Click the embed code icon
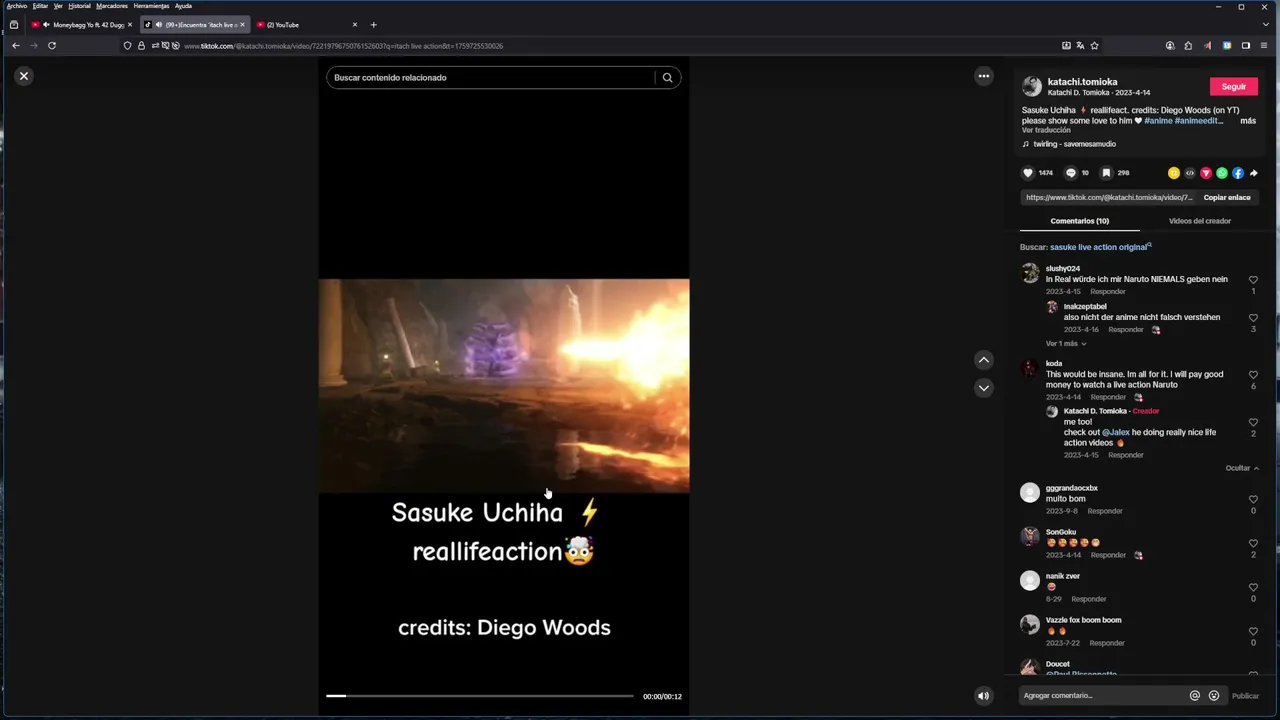This screenshot has width=1280, height=720. (1190, 173)
